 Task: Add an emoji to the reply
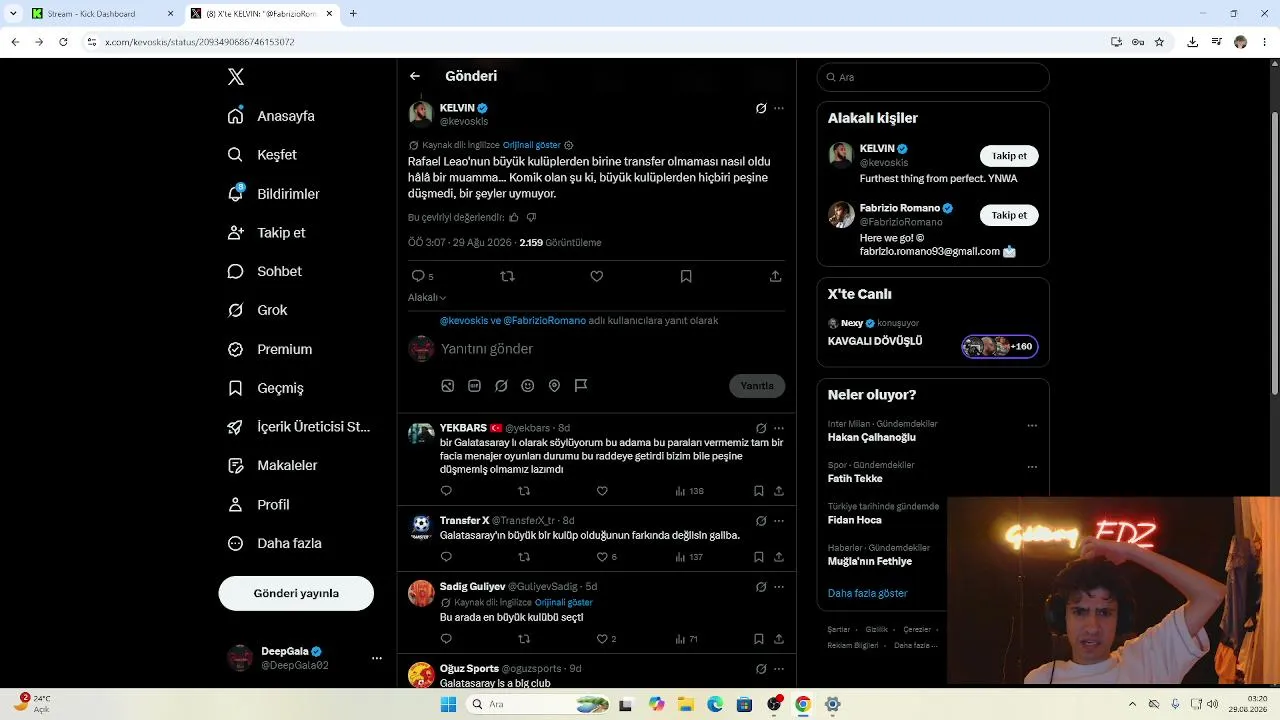pyautogui.click(x=528, y=386)
